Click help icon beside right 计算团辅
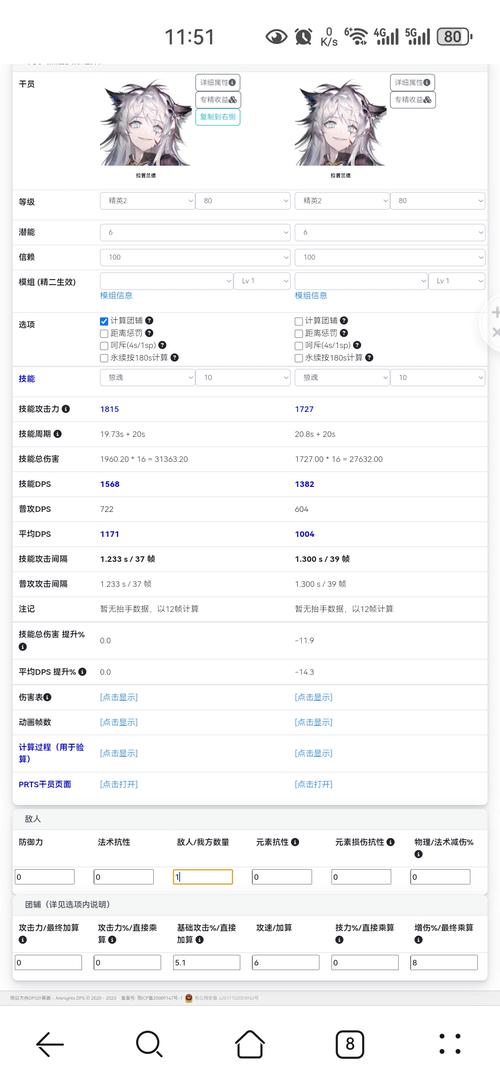Viewport: 500px width, 1083px height. pyautogui.click(x=344, y=320)
